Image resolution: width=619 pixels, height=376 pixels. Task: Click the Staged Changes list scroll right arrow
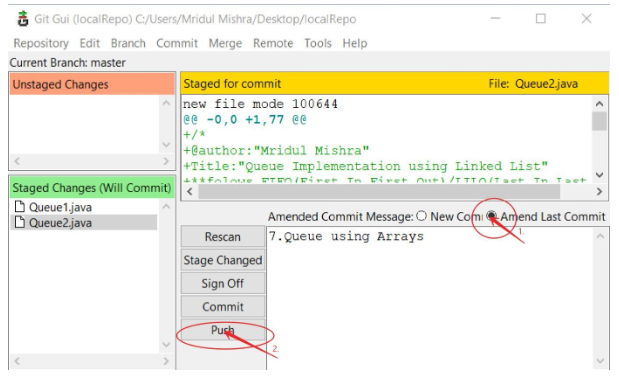coord(166,361)
